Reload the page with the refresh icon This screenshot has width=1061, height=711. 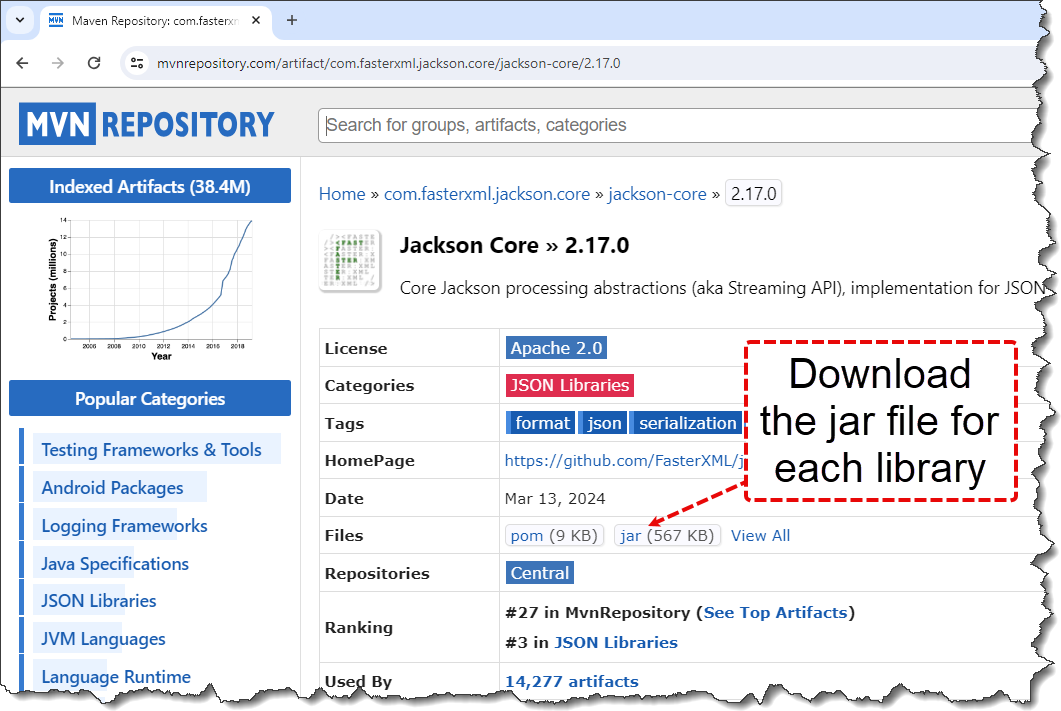click(94, 62)
